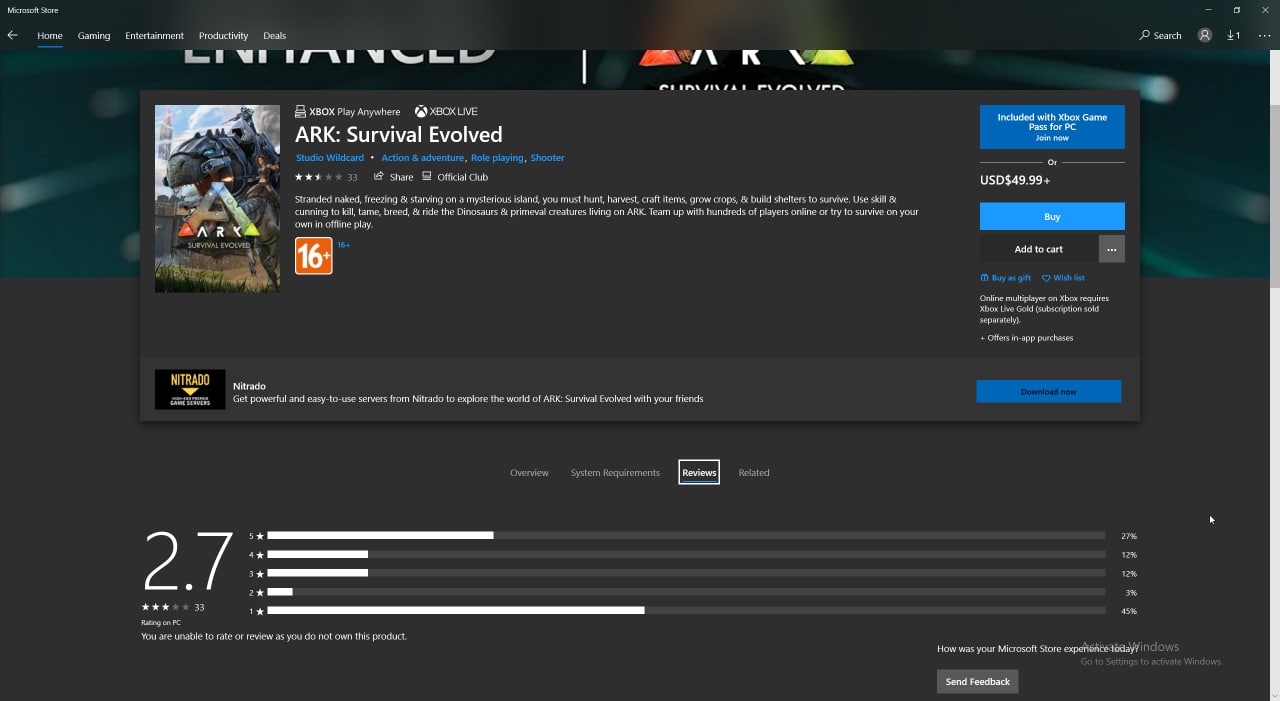Show the Overview section
1280x701 pixels.
[529, 473]
